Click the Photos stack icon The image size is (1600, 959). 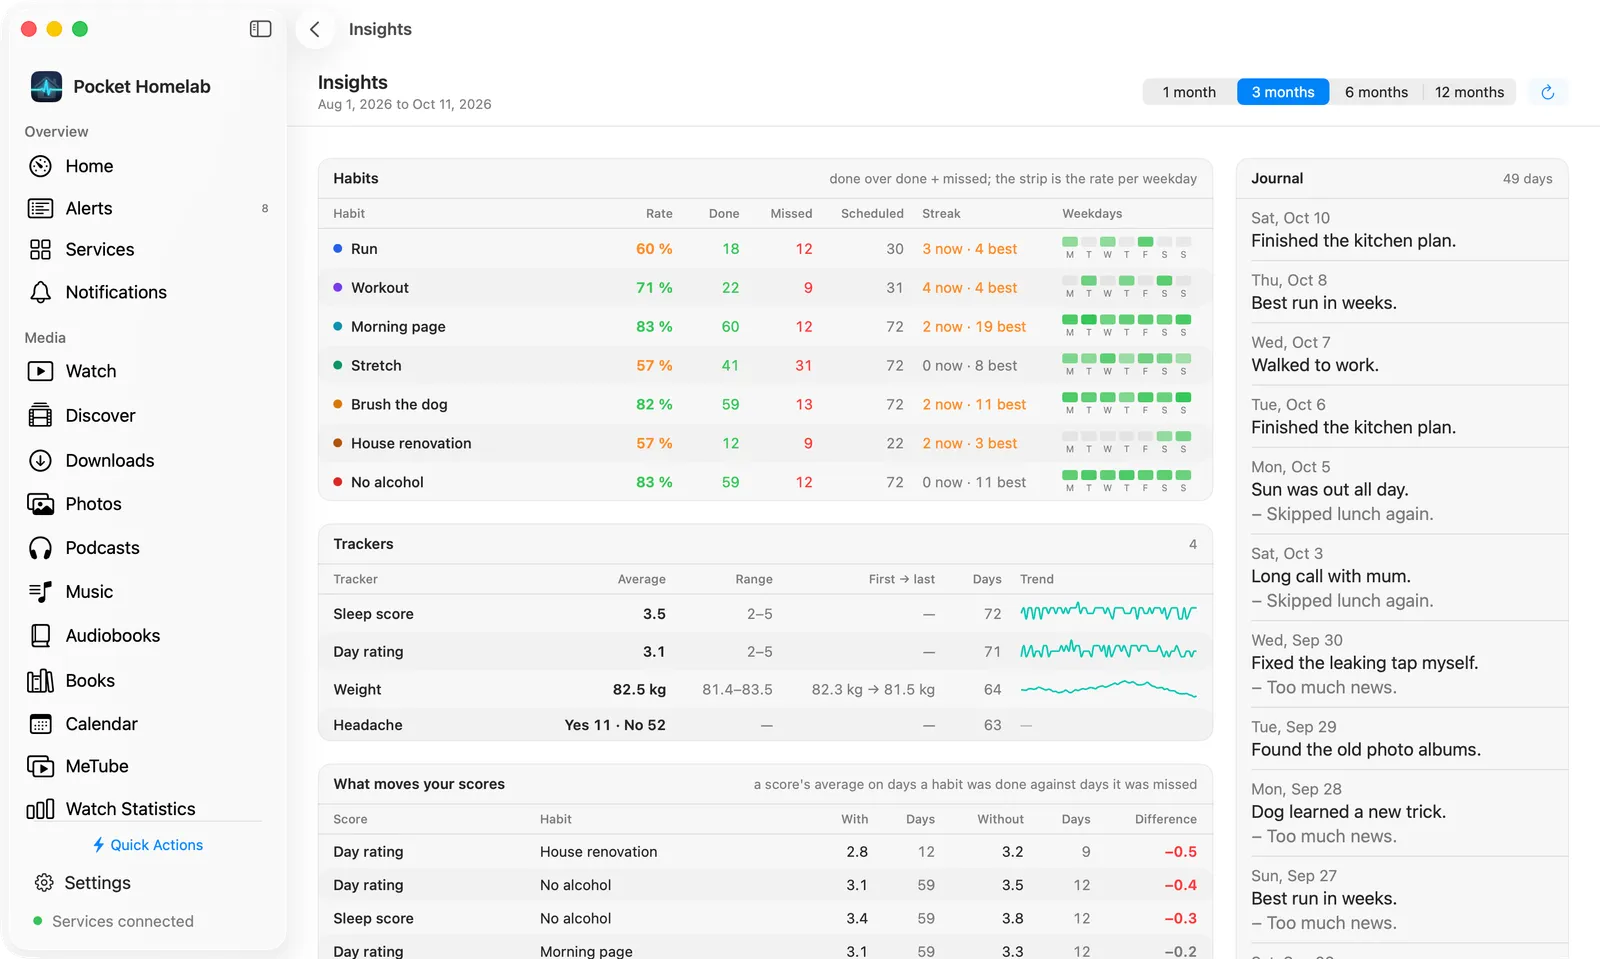40,504
